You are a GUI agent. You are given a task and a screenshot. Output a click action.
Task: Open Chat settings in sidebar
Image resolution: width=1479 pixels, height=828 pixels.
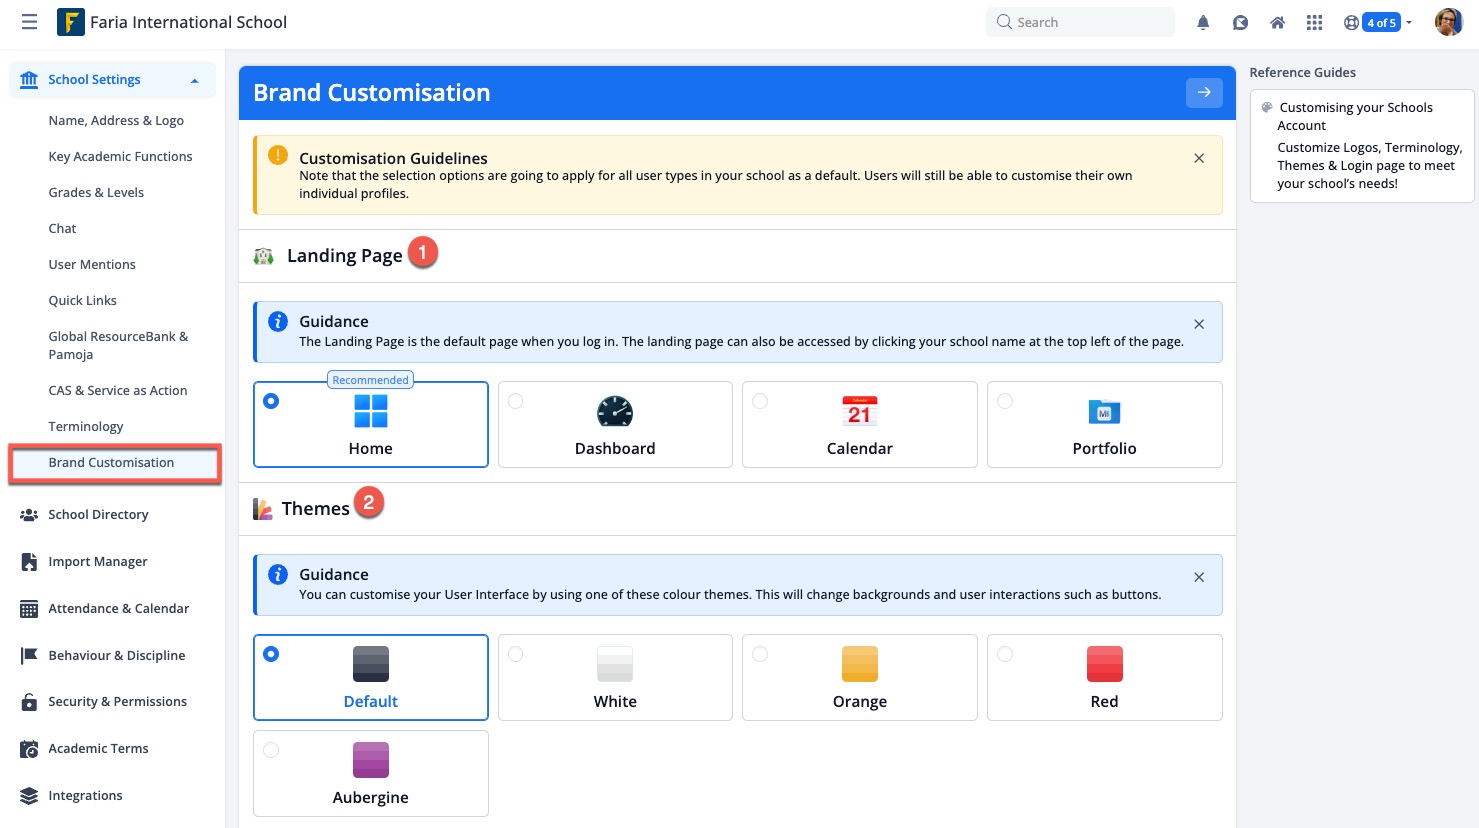point(62,228)
